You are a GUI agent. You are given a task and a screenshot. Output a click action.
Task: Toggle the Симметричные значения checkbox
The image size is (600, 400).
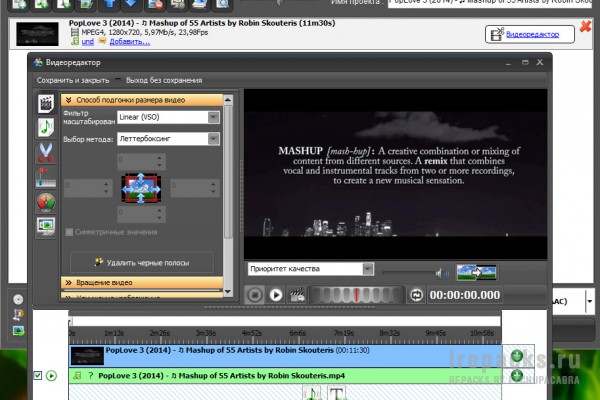(69, 232)
